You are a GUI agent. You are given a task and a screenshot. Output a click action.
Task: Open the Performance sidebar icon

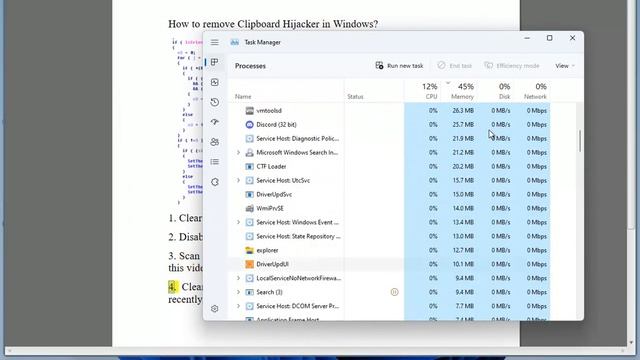215,82
